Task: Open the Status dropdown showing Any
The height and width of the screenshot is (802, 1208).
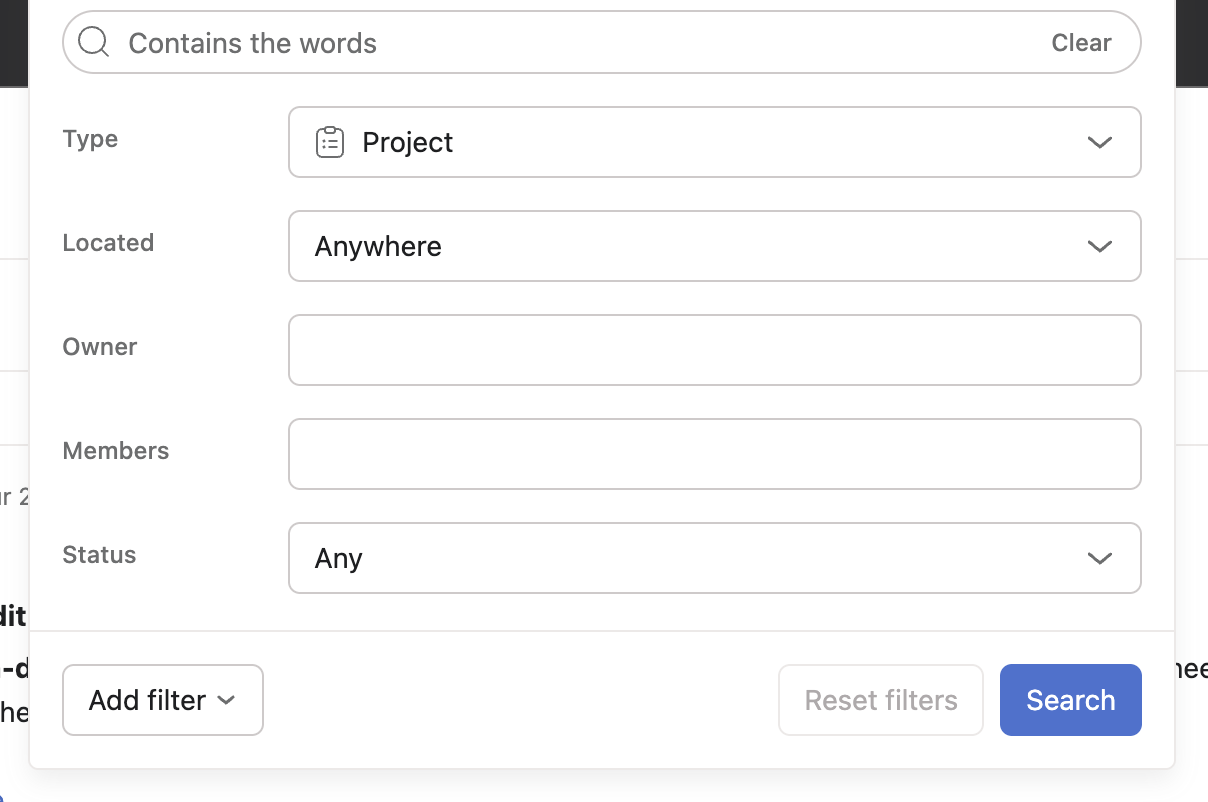Action: [x=714, y=558]
